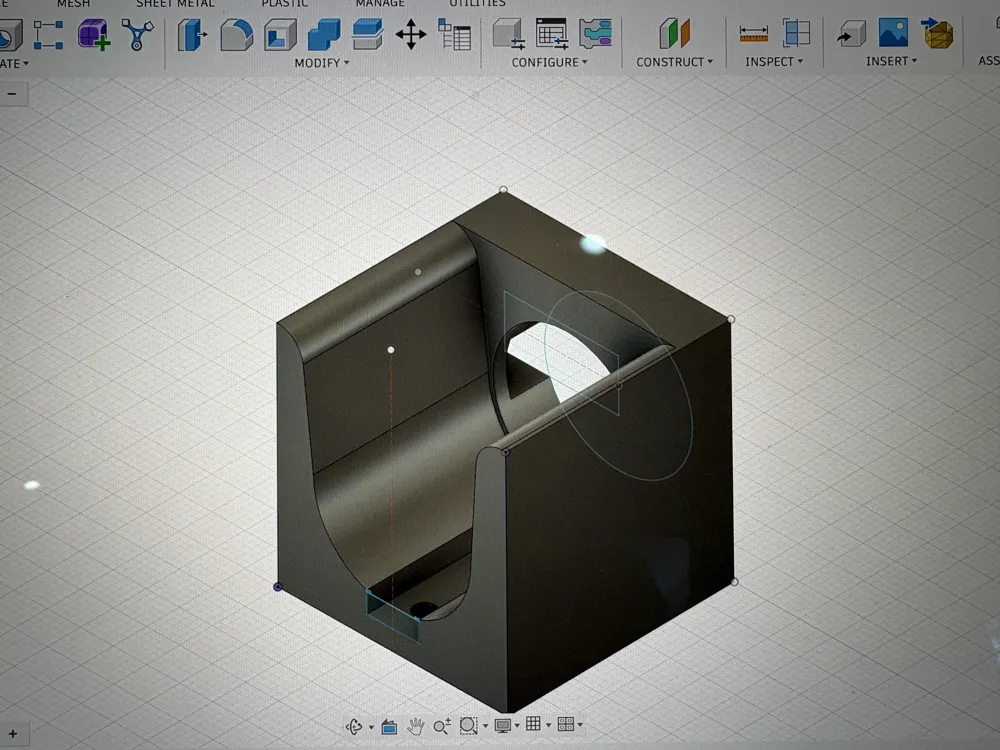Open the INSERT dropdown menu
The width and height of the screenshot is (1000, 750).
892,61
